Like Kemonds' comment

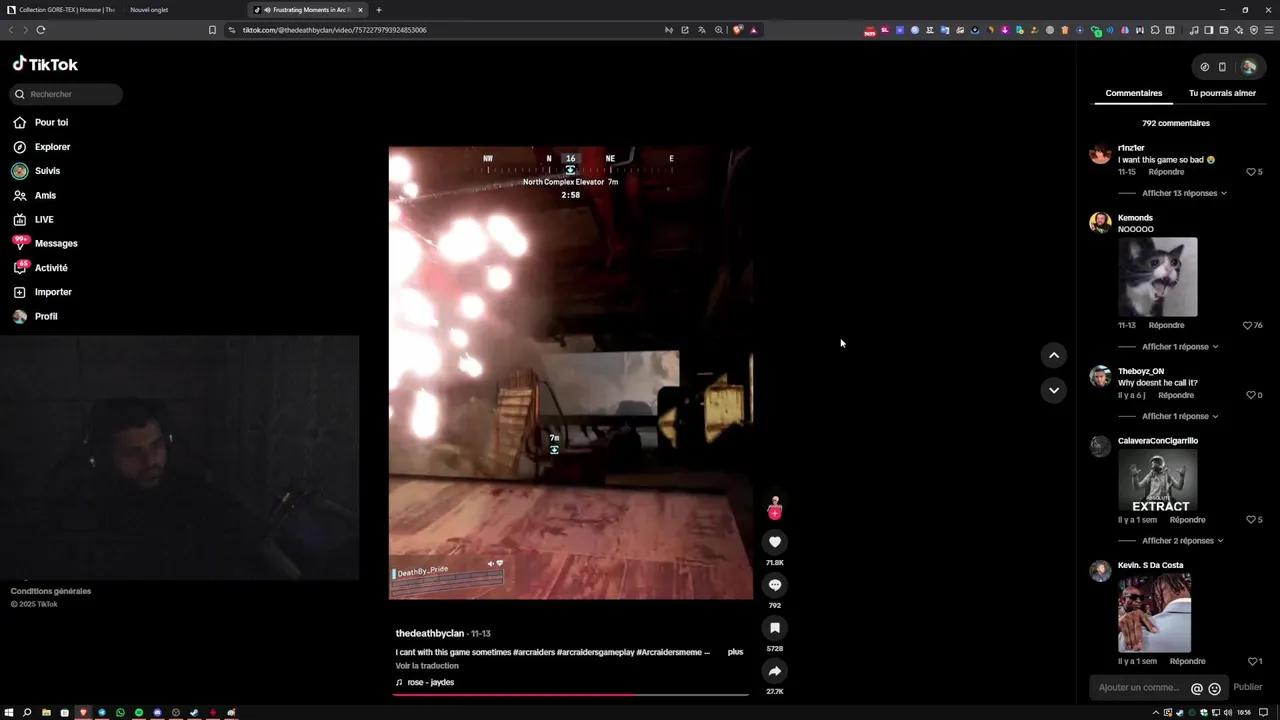click(x=1247, y=325)
